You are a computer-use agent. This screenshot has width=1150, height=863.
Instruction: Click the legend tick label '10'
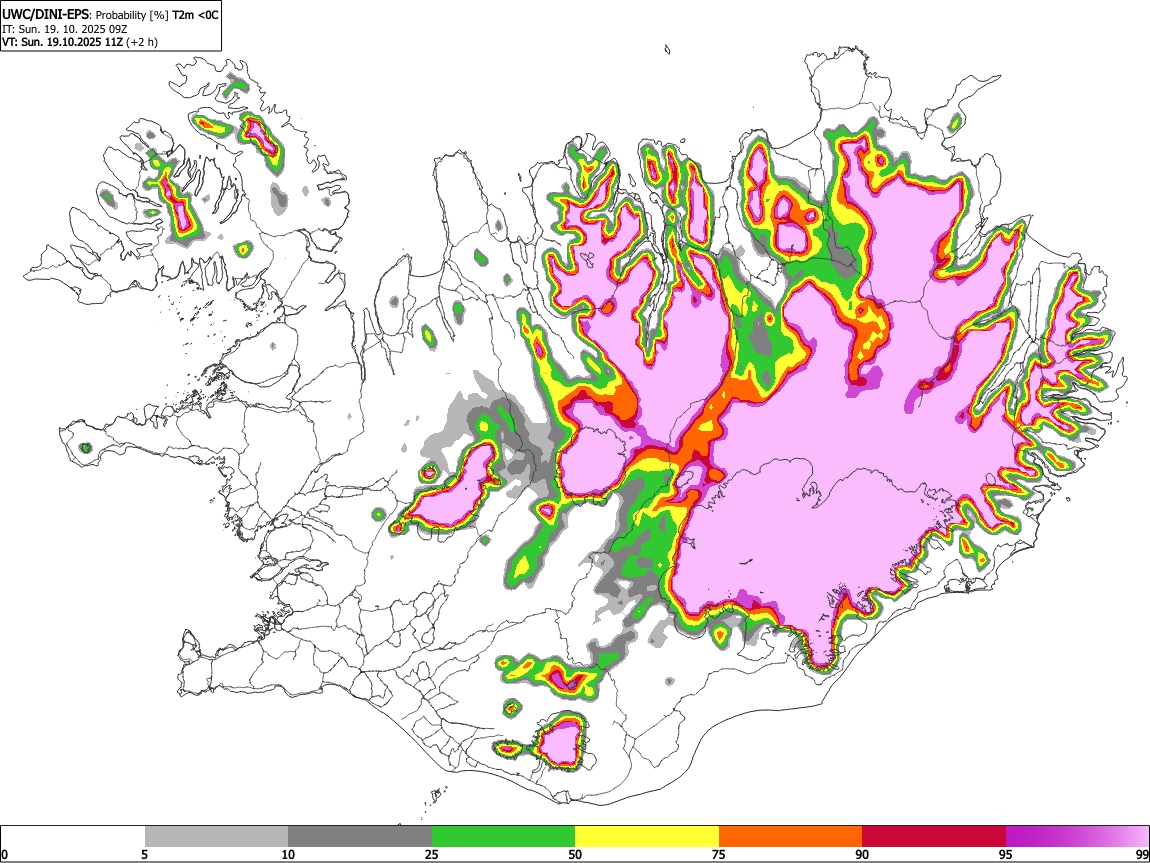pos(288,855)
